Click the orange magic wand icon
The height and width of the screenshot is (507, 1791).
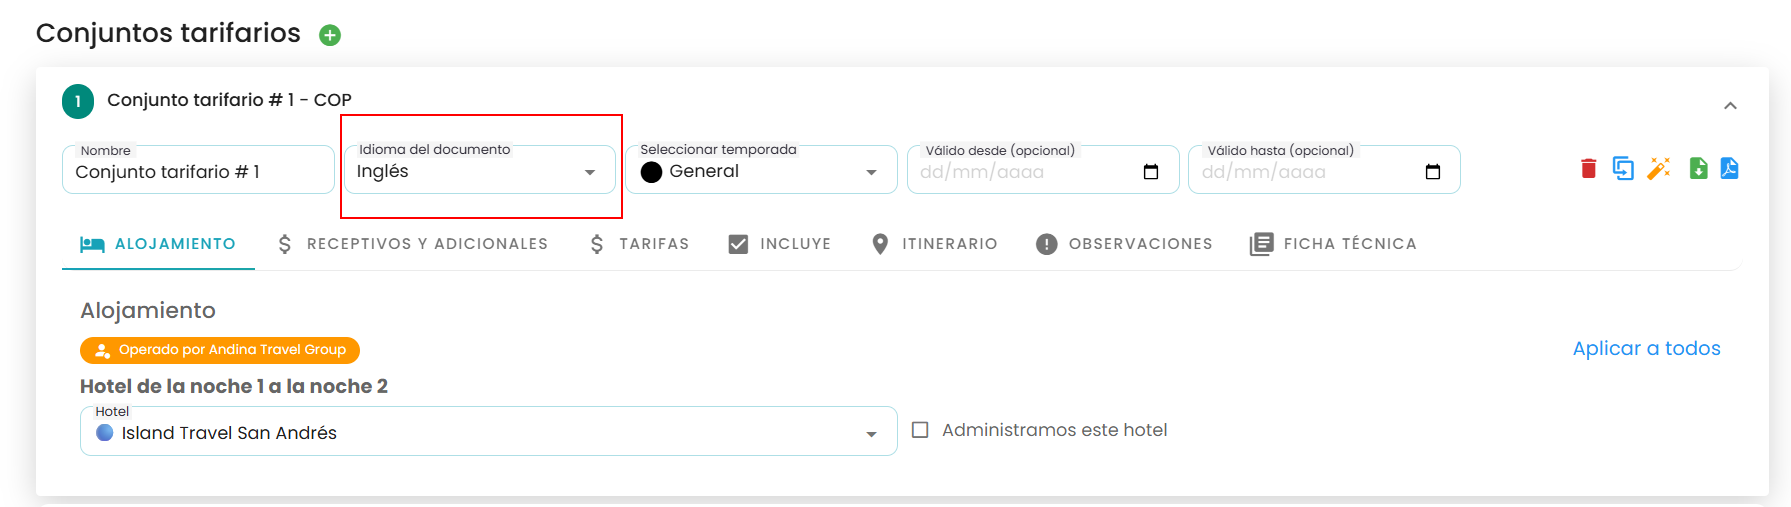(1659, 168)
